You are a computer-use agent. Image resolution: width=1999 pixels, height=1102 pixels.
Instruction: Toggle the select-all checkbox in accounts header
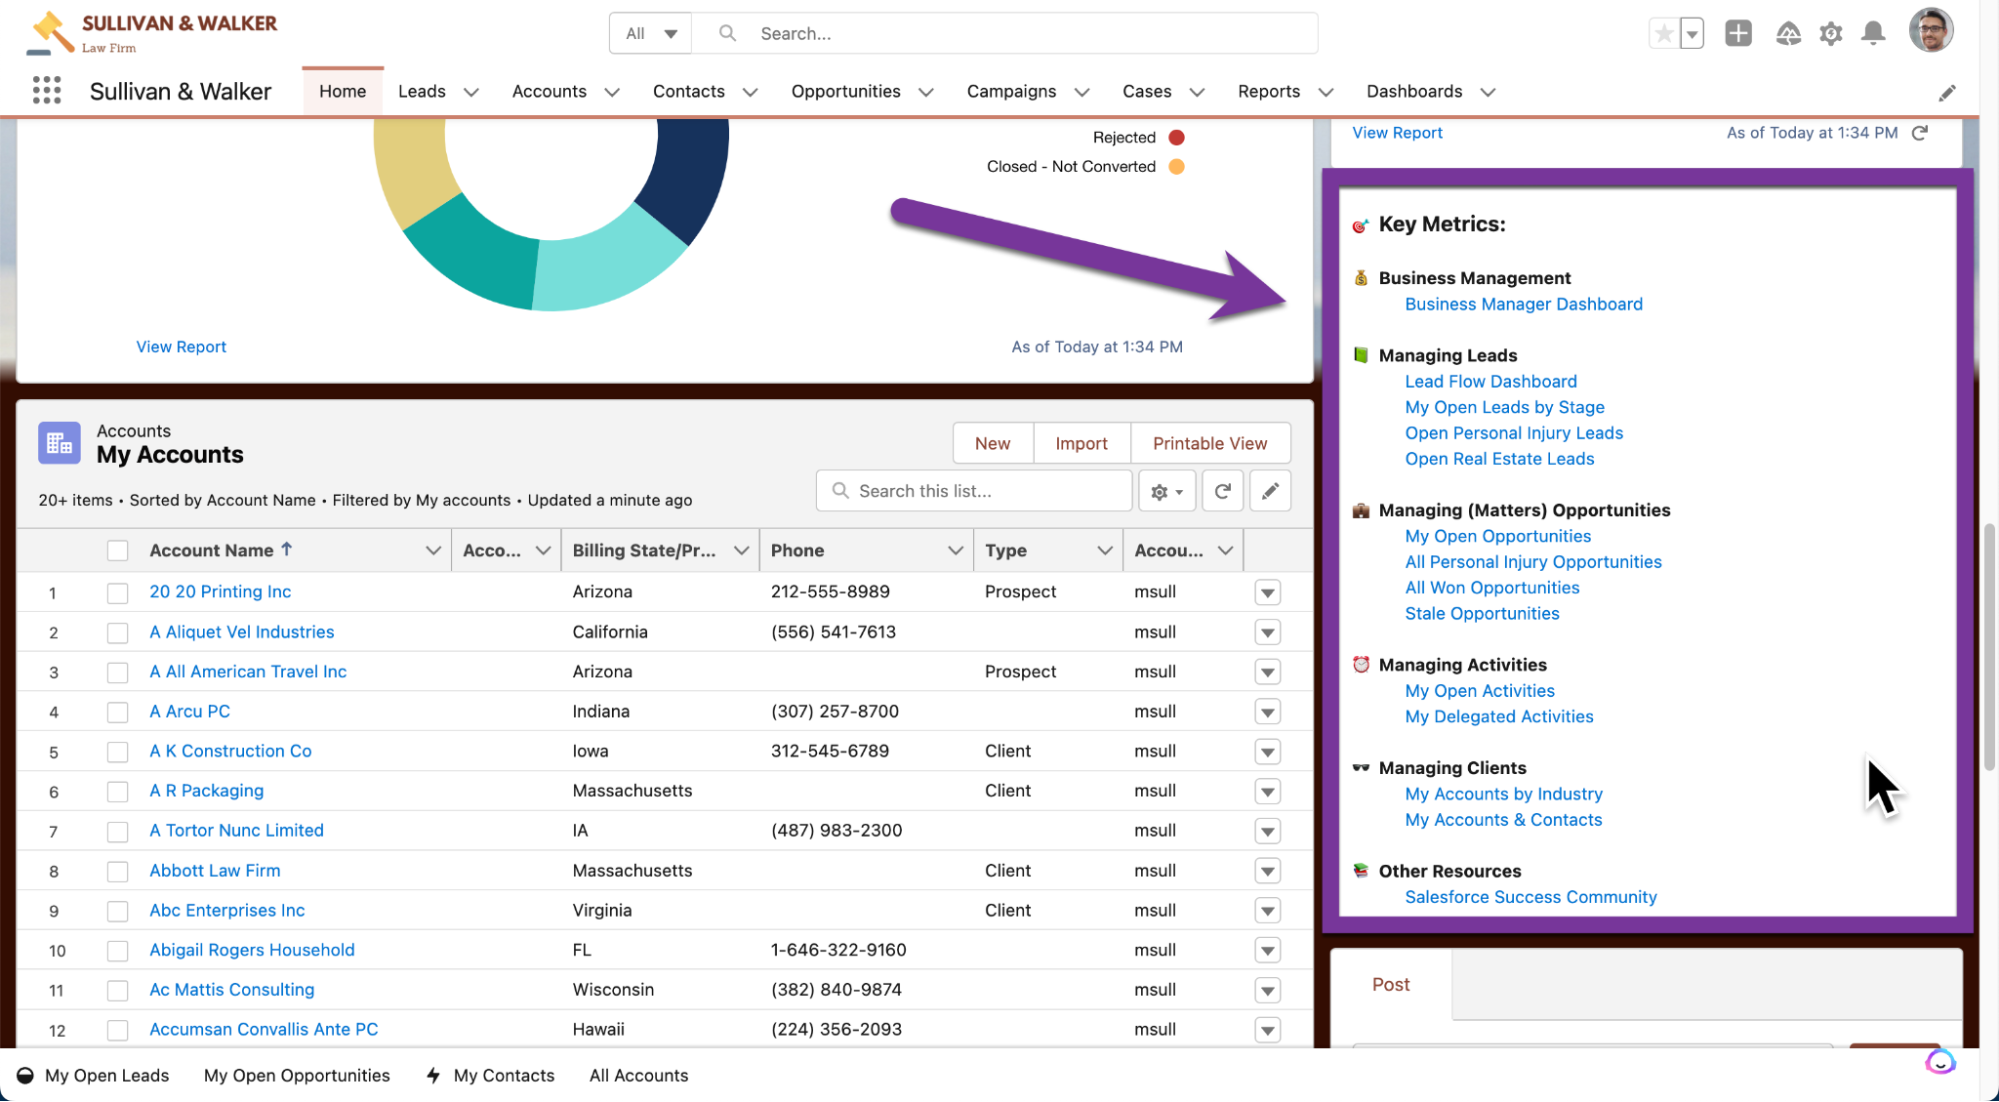pyautogui.click(x=118, y=551)
